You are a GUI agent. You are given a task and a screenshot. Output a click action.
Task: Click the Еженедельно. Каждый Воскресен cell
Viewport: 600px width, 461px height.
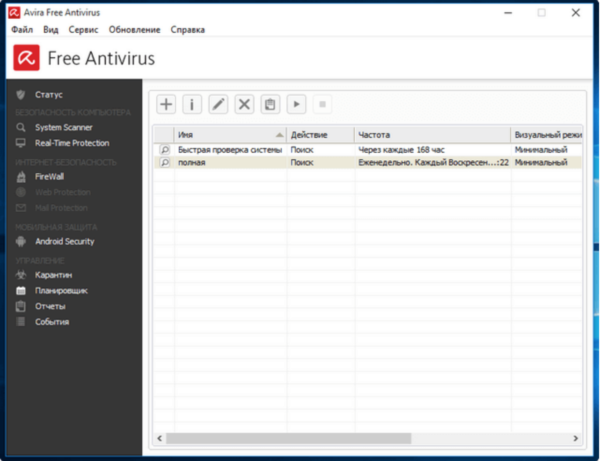[x=433, y=162]
